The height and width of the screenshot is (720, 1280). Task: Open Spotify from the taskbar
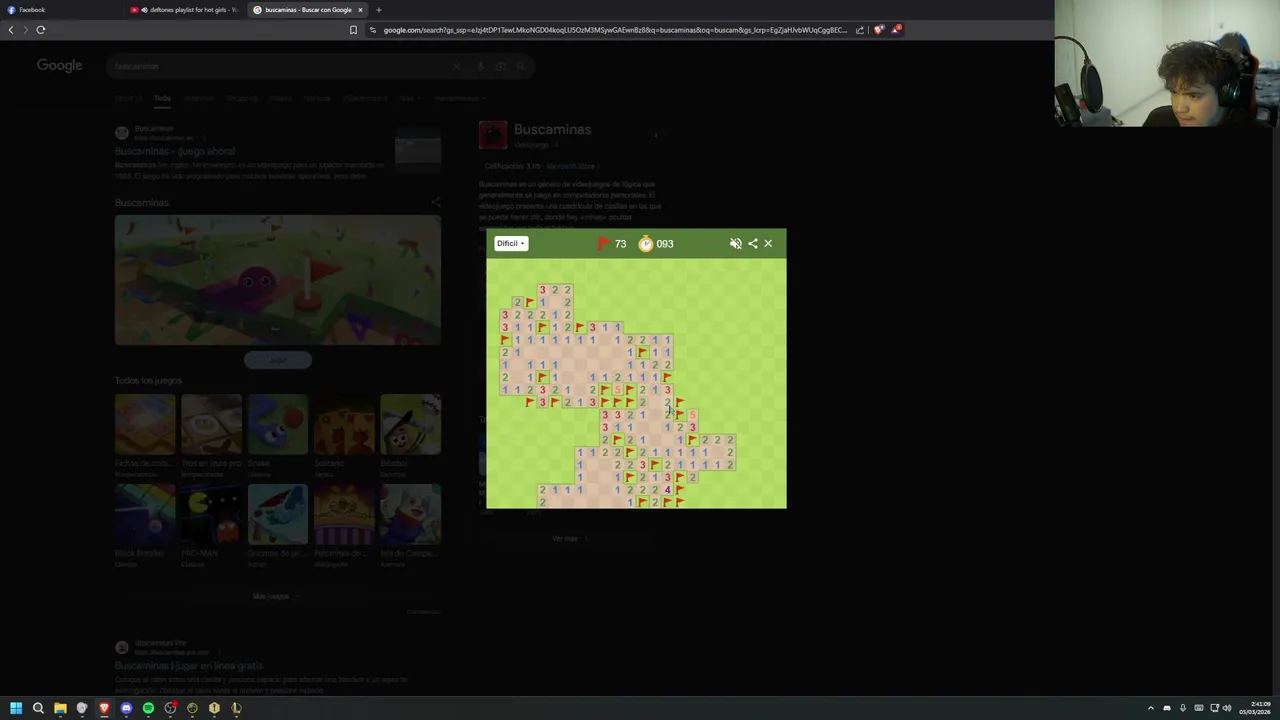(x=148, y=708)
